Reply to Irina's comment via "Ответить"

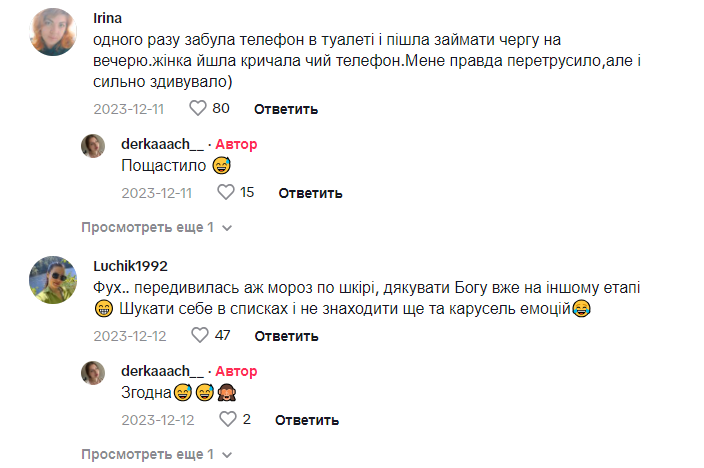286,108
